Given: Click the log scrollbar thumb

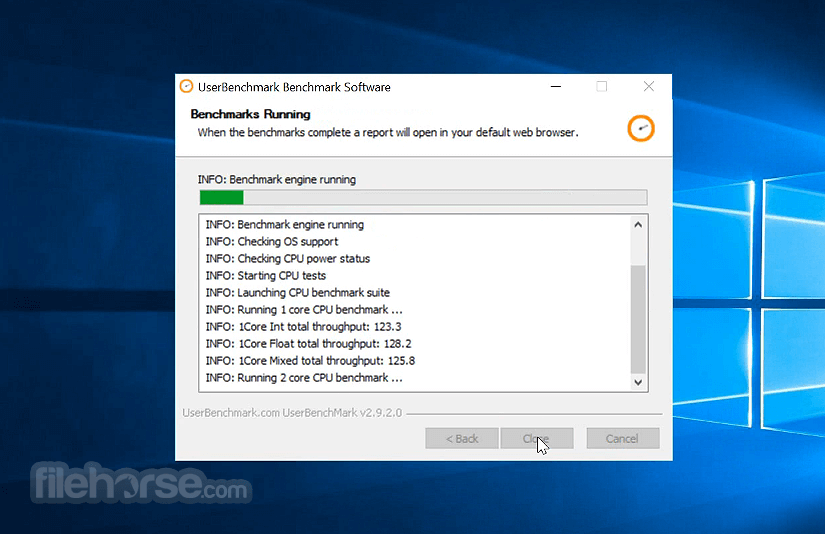Looking at the screenshot, I should (x=638, y=319).
